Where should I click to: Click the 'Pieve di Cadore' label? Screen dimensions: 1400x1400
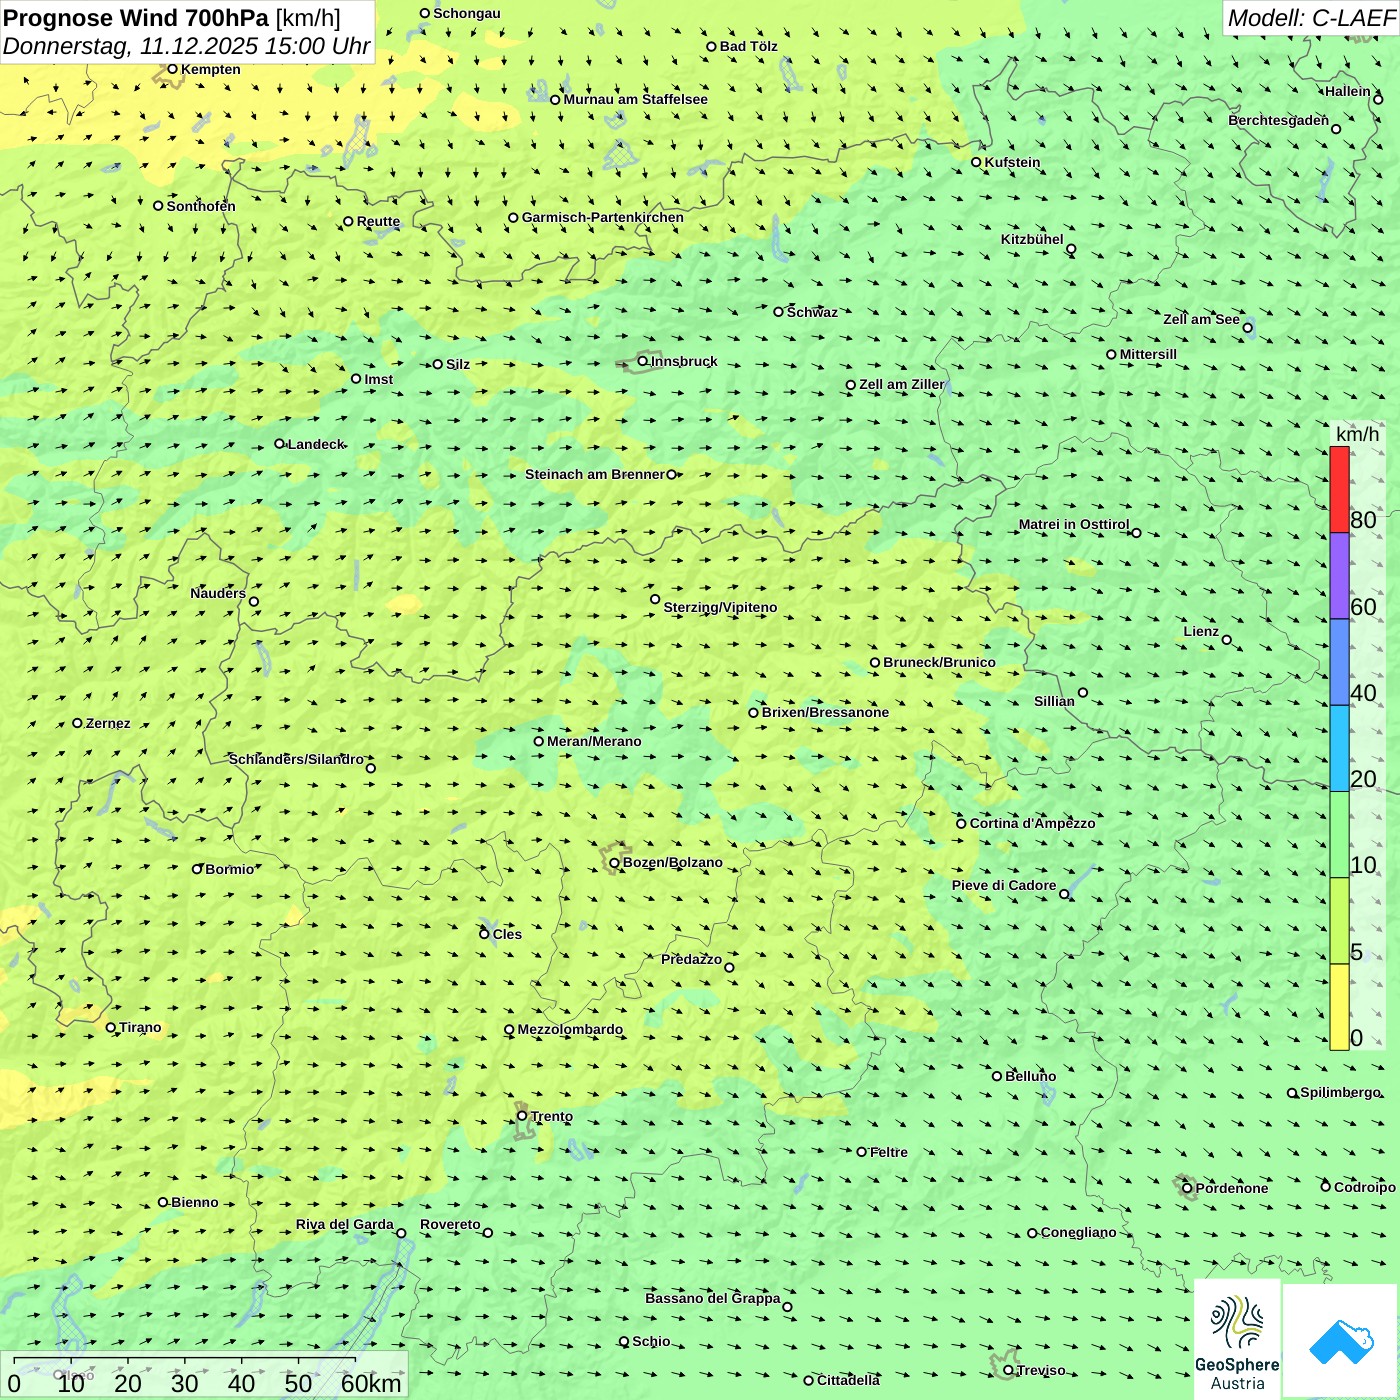1004,885
